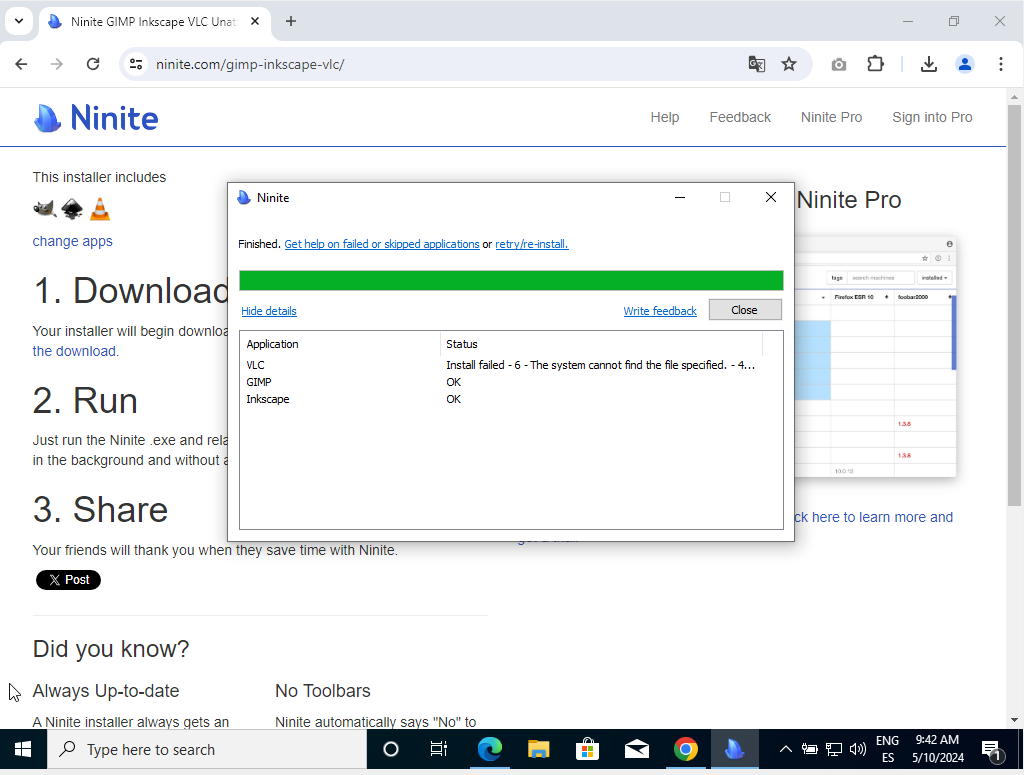Click the Ninite Pro screenshot thumbnail

(875, 356)
